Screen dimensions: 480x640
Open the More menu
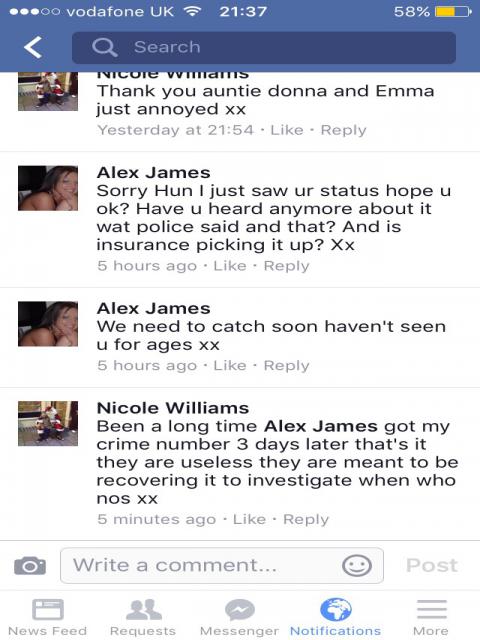coord(431,618)
